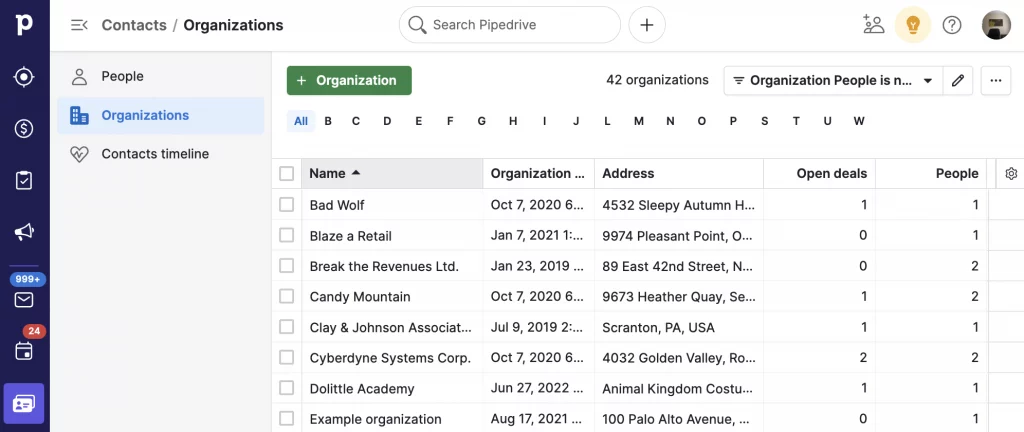The width and height of the screenshot is (1024, 432).
Task: Open Leads radar icon in sidebar
Action: point(24,77)
